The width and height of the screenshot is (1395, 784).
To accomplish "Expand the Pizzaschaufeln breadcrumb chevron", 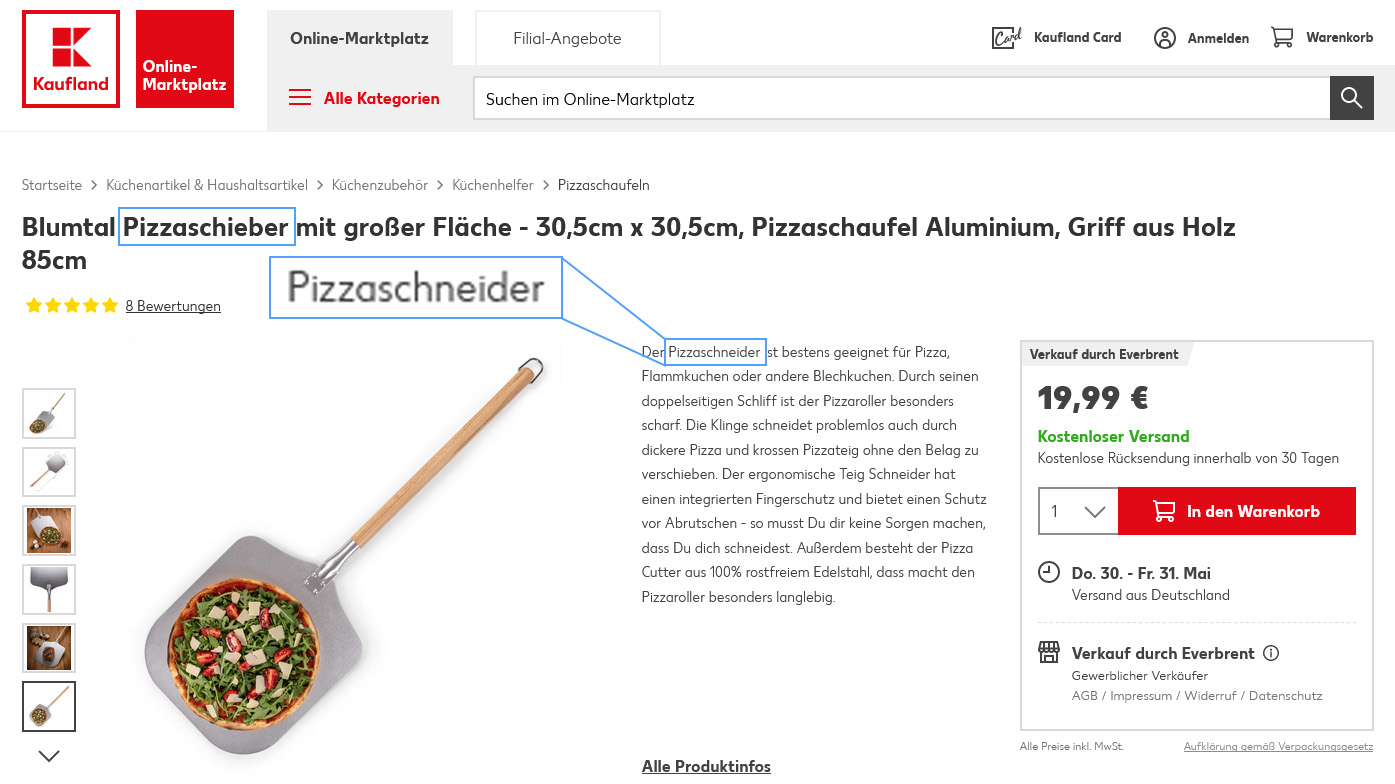I will click(547, 185).
